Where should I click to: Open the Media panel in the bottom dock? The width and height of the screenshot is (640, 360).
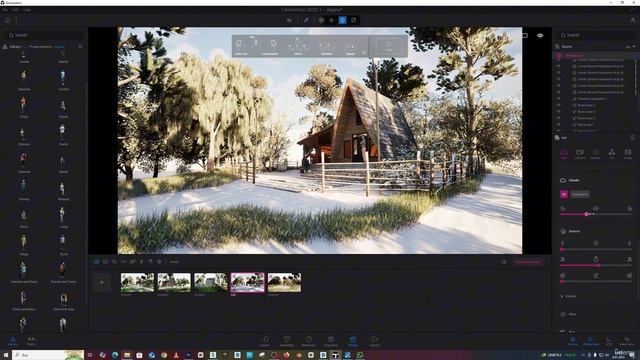[353, 341]
